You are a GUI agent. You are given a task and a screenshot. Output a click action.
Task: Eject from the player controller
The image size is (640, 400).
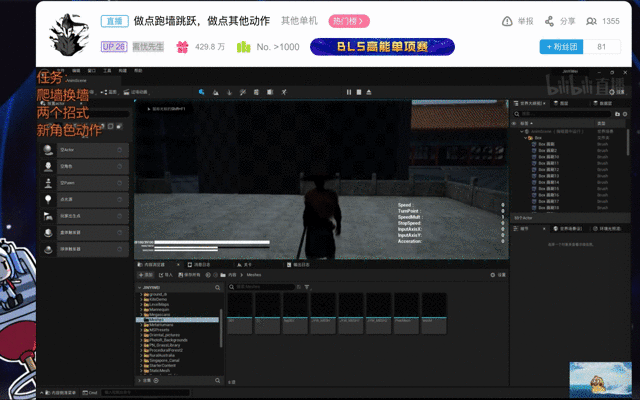[369, 92]
